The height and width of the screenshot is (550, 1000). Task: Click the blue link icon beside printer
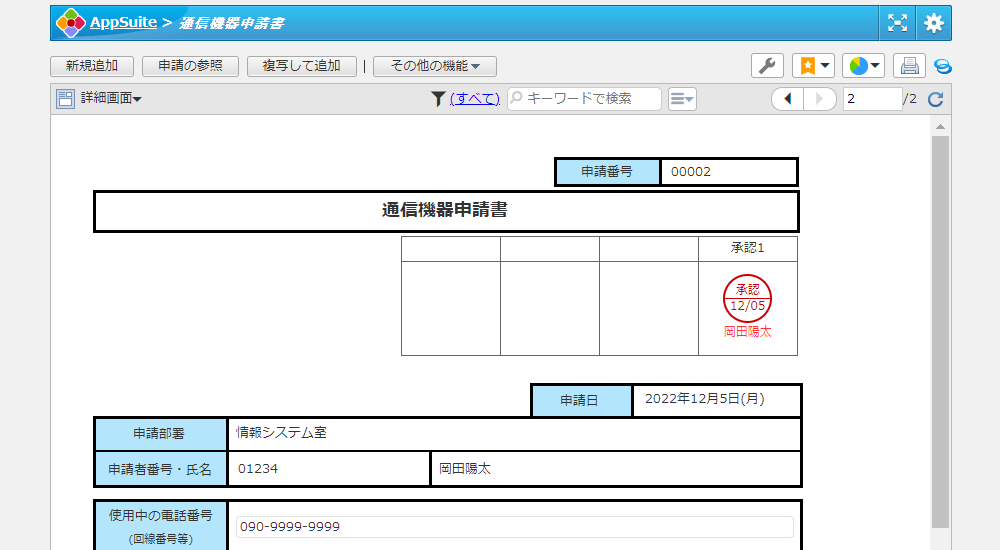pyautogui.click(x=942, y=67)
